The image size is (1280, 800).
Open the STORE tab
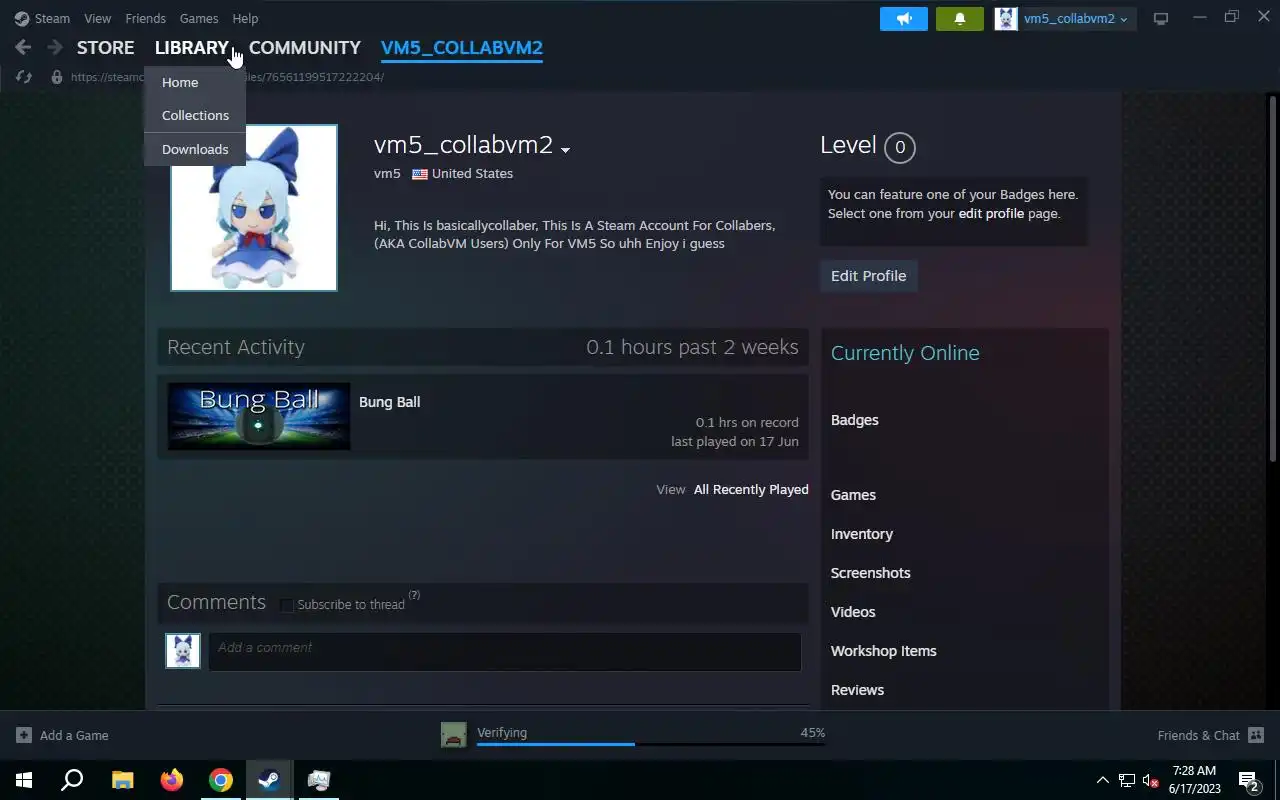pos(105,47)
